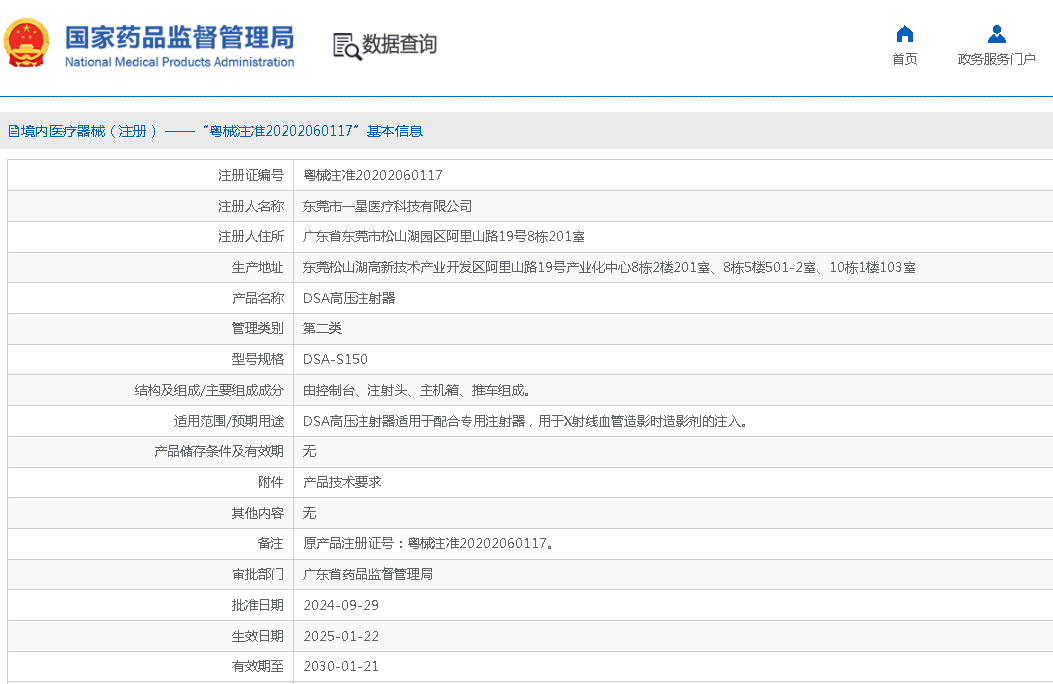The height and width of the screenshot is (684, 1053).
Task: Open the 数据查询 text heading
Action: pyautogui.click(x=399, y=45)
